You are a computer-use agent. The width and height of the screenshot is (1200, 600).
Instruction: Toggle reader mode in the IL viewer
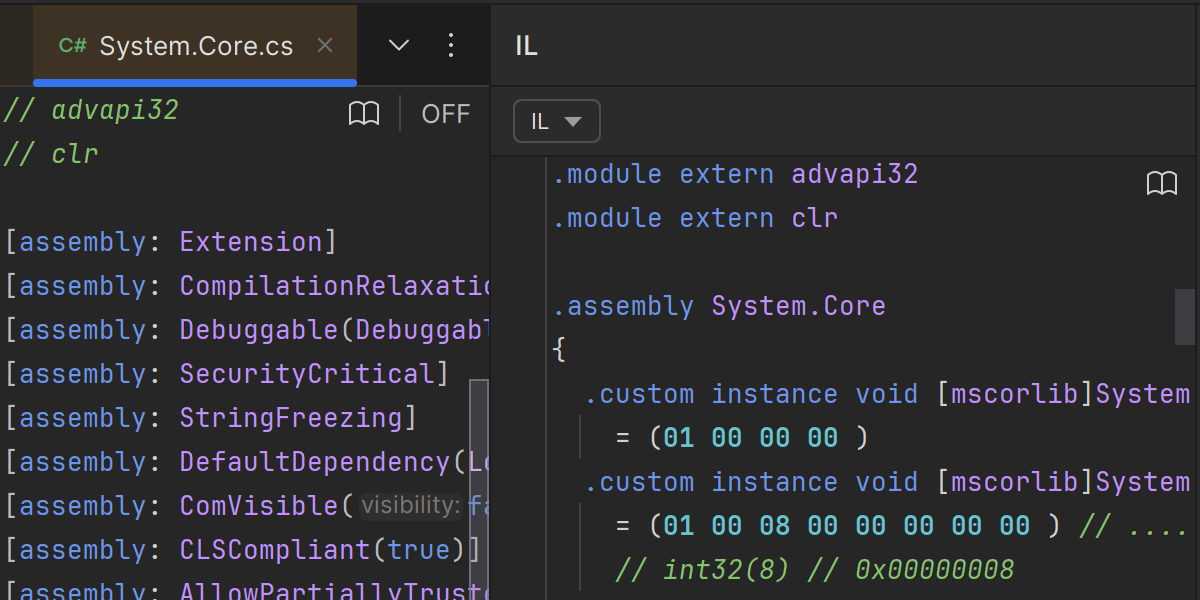(1161, 183)
